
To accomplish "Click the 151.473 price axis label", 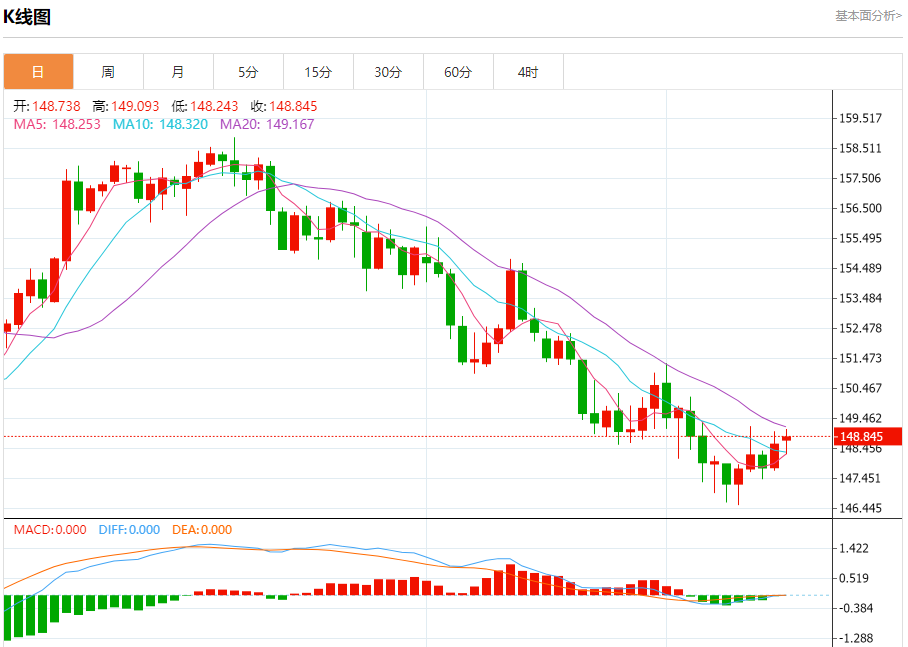I will point(861,358).
